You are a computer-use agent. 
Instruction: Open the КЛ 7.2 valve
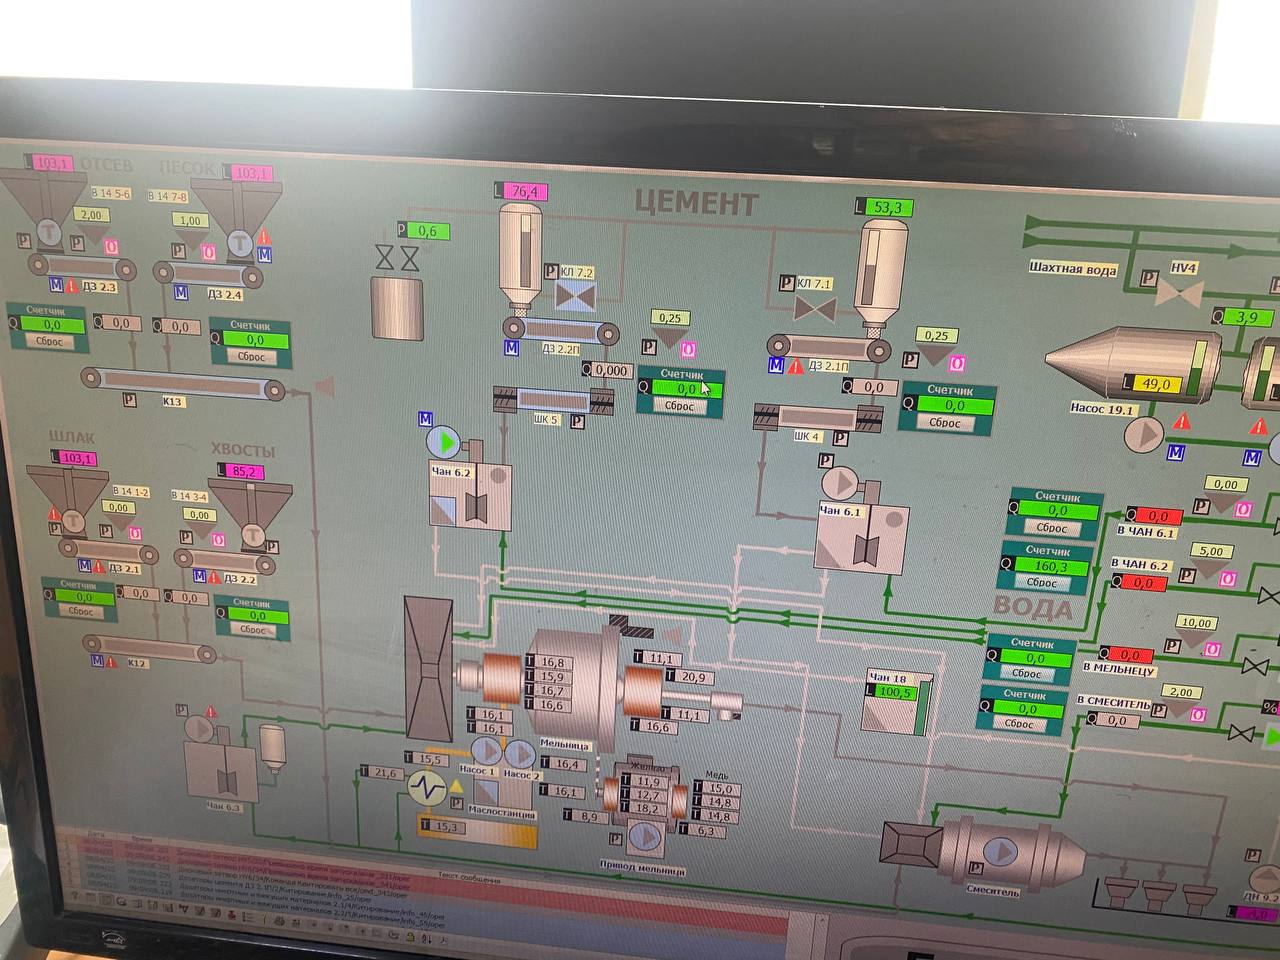574,295
